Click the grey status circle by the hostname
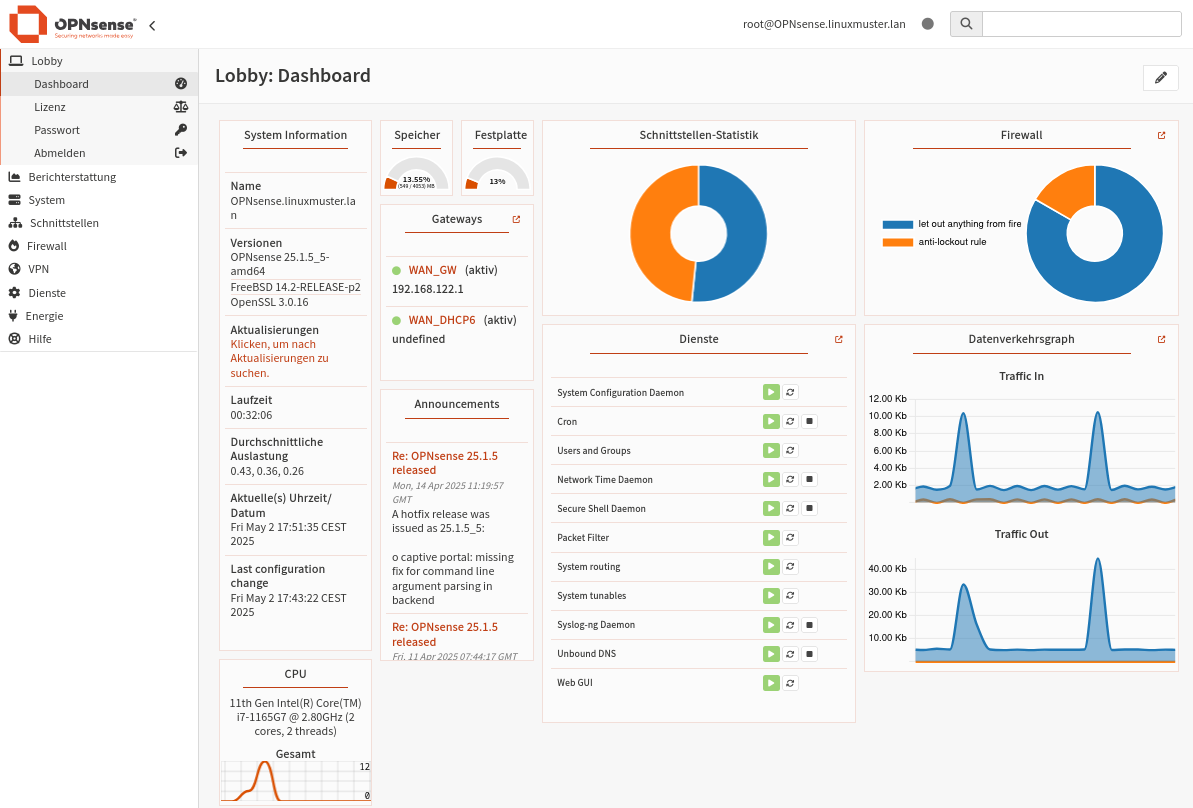 [927, 24]
